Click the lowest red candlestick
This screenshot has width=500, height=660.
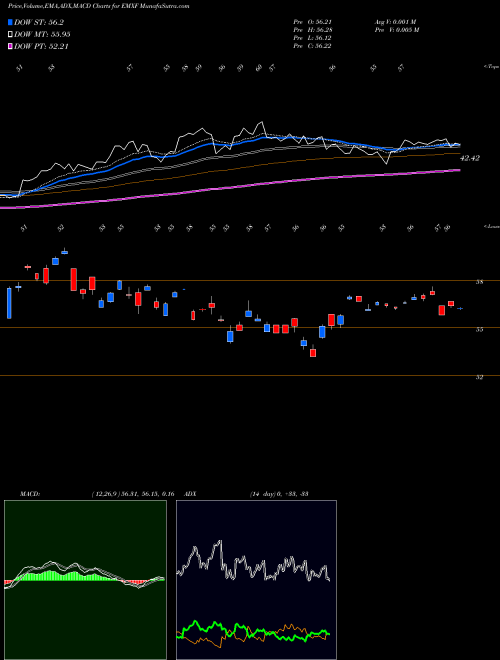click(x=313, y=351)
